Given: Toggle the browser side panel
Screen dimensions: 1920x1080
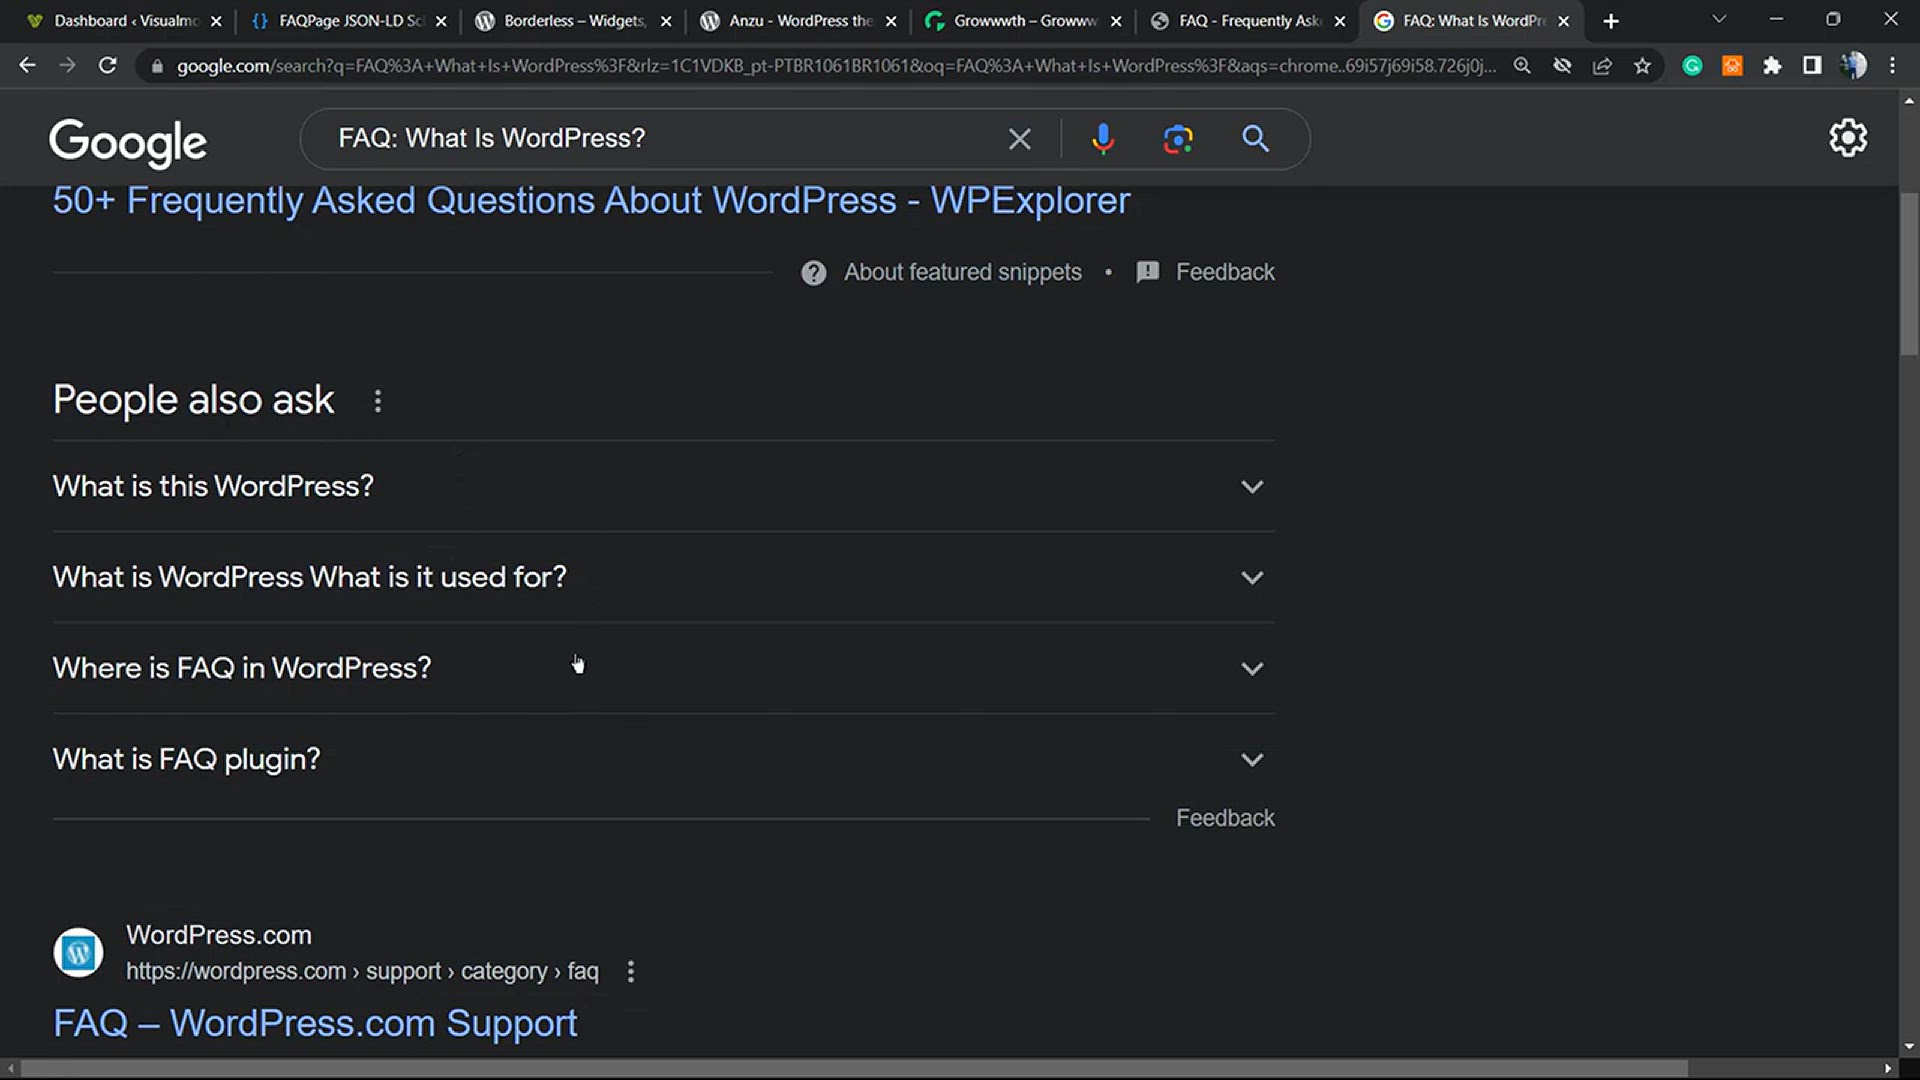Looking at the screenshot, I should click(x=1812, y=66).
